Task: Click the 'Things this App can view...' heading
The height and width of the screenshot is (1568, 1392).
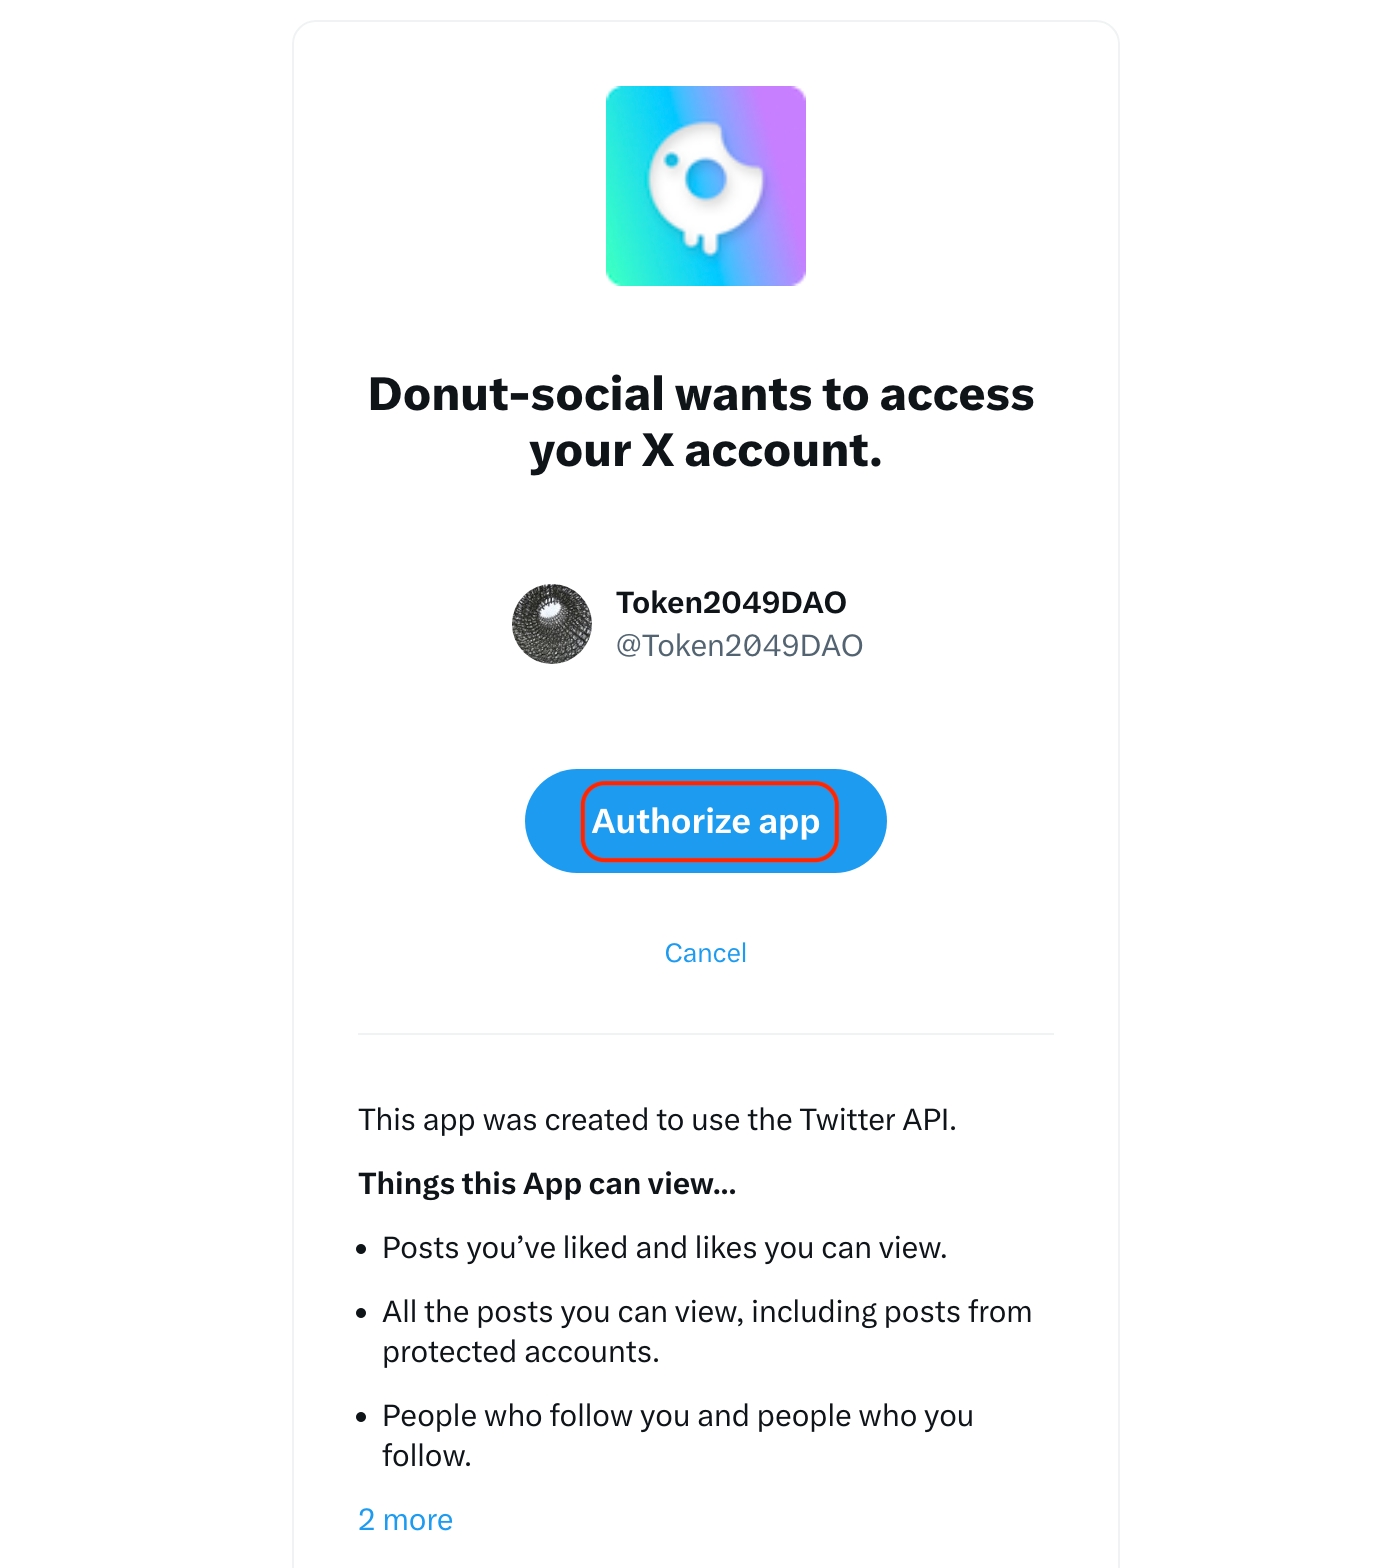Action: pos(547,1184)
